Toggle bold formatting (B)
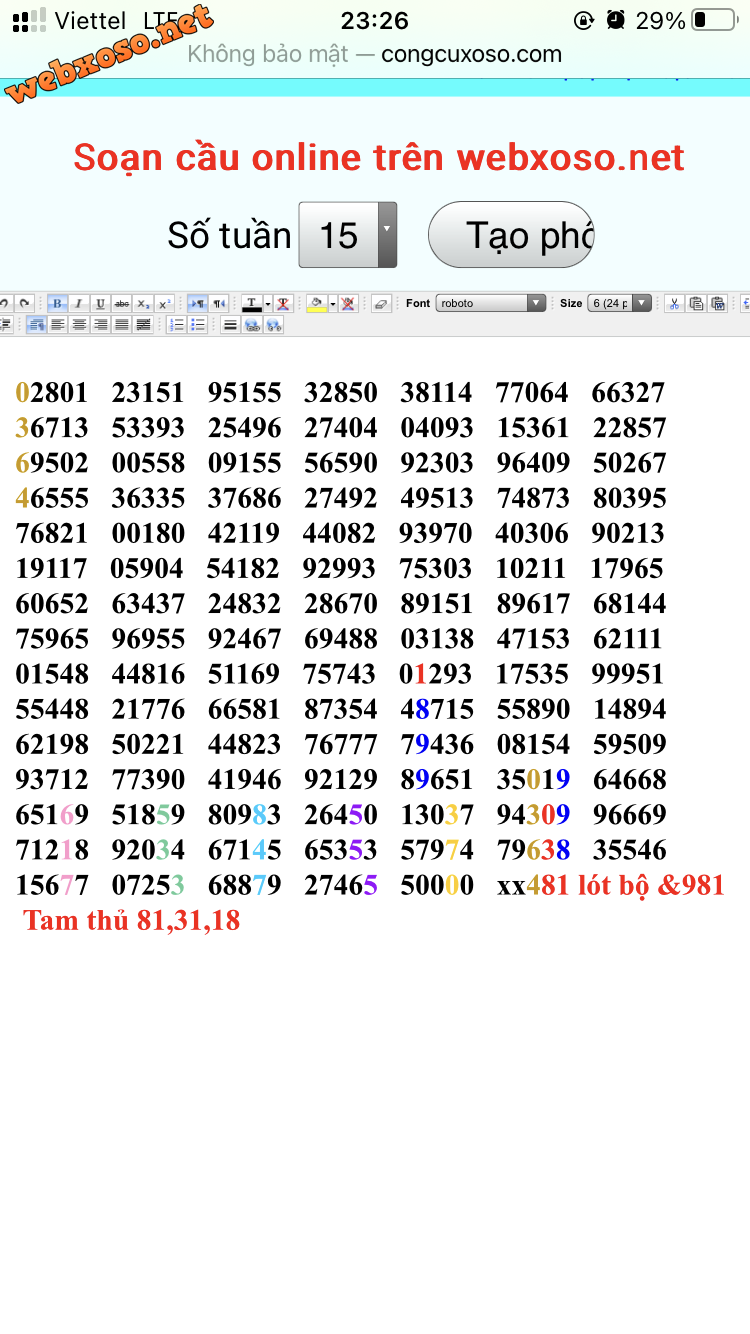Image resolution: width=750 pixels, height=1334 pixels. (x=57, y=303)
